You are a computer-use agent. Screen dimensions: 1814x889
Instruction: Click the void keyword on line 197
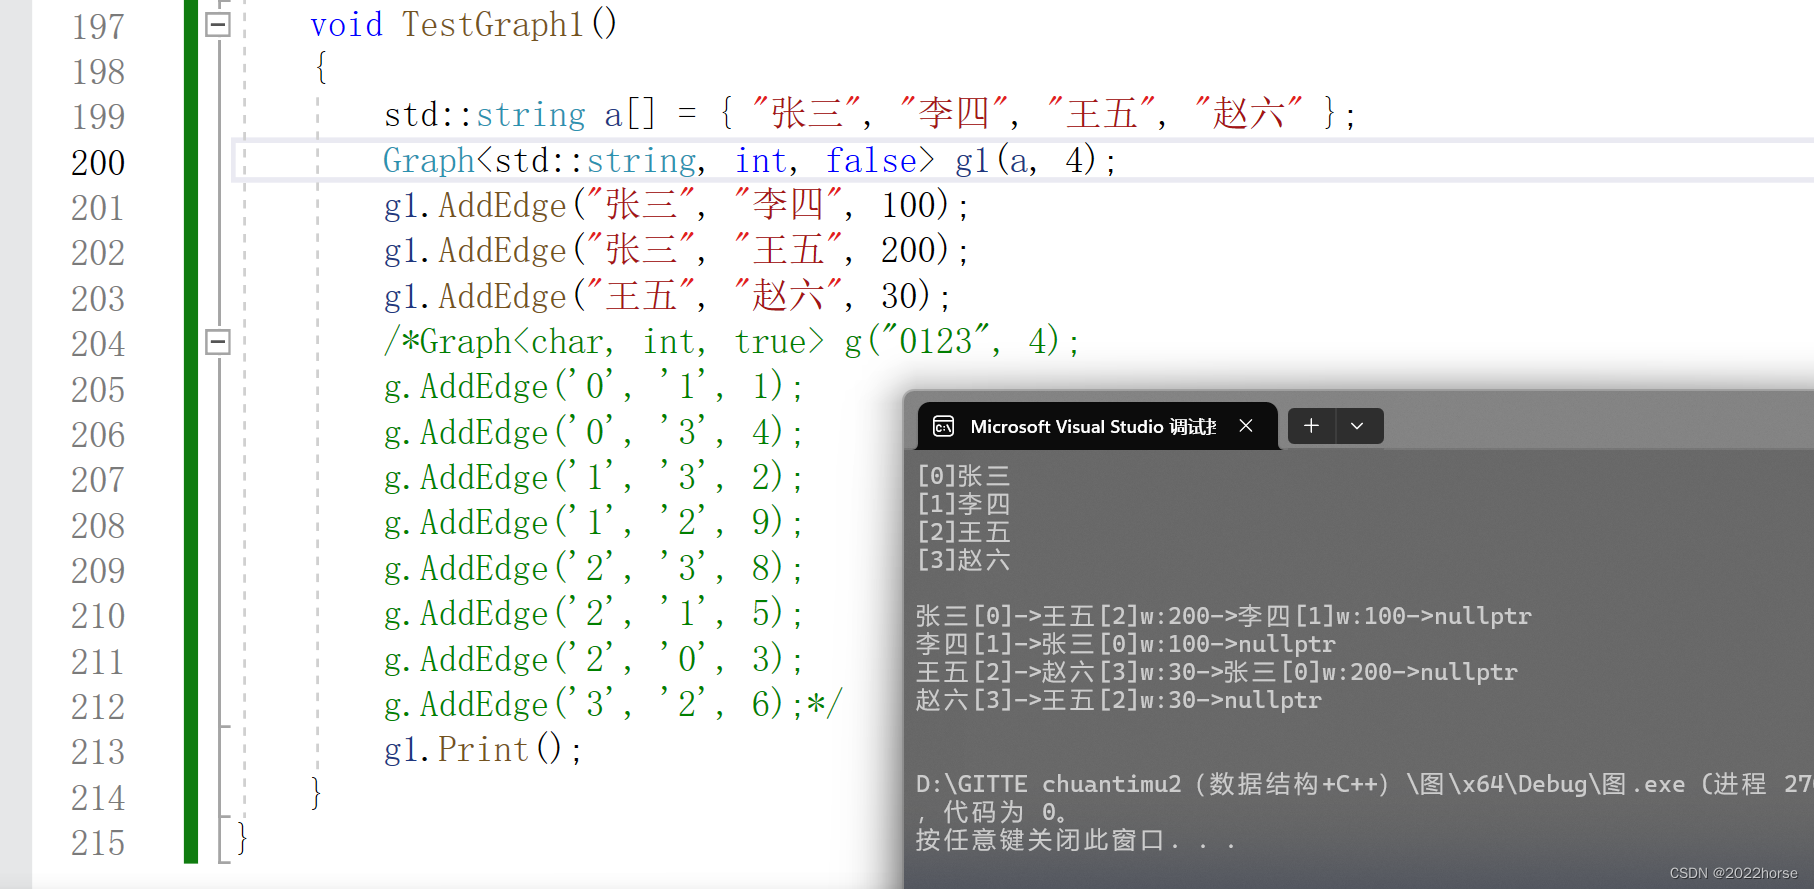click(x=346, y=24)
